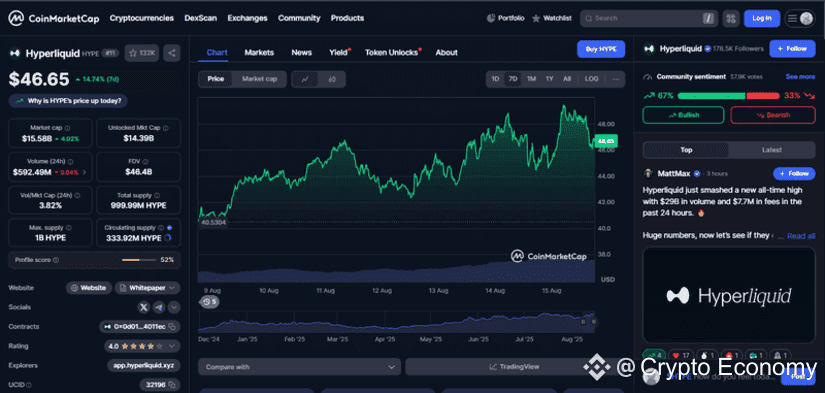Switch to the Yield tab
Image resolution: width=825 pixels, height=393 pixels.
pos(338,53)
